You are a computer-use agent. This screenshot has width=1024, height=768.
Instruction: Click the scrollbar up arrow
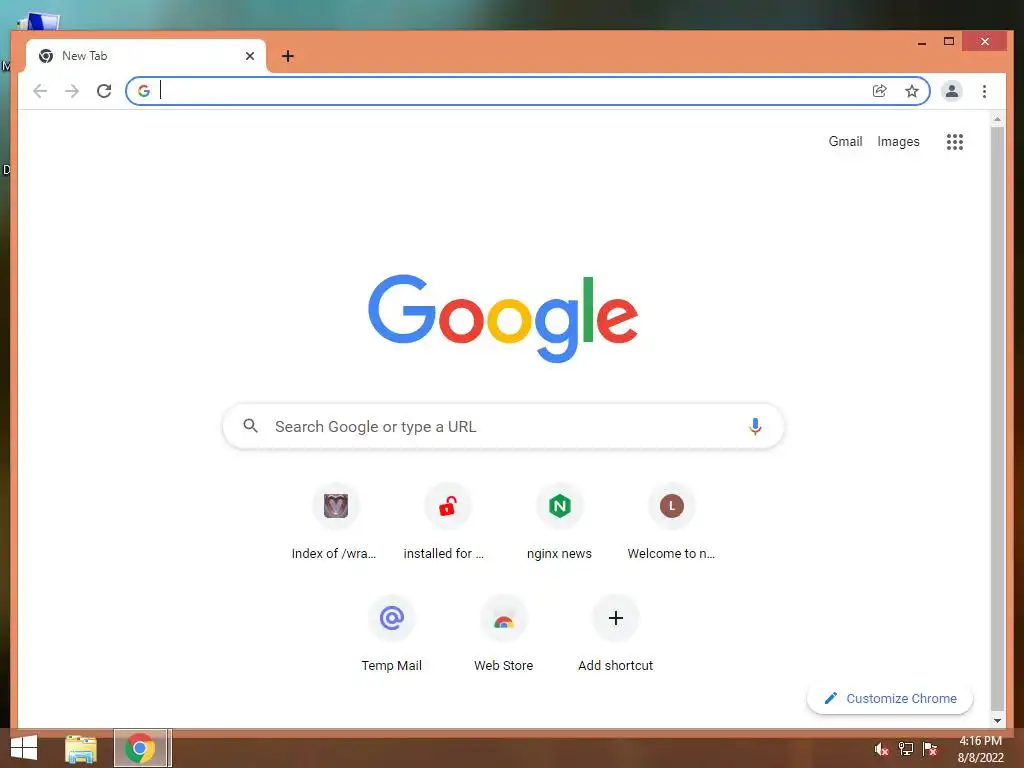pyautogui.click(x=997, y=120)
